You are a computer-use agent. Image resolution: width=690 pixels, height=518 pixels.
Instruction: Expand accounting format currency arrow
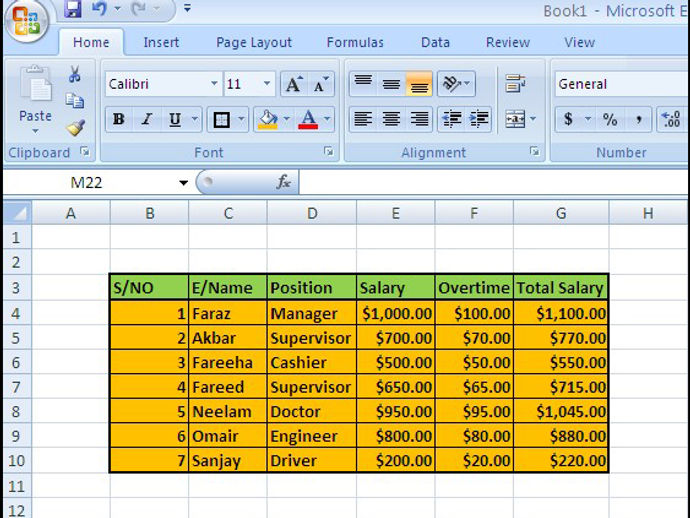[x=588, y=119]
